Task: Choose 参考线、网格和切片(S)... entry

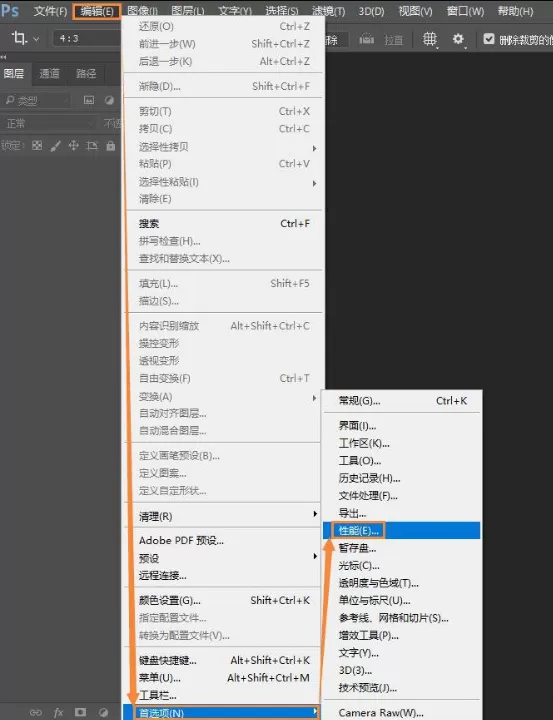Action: [x=401, y=618]
